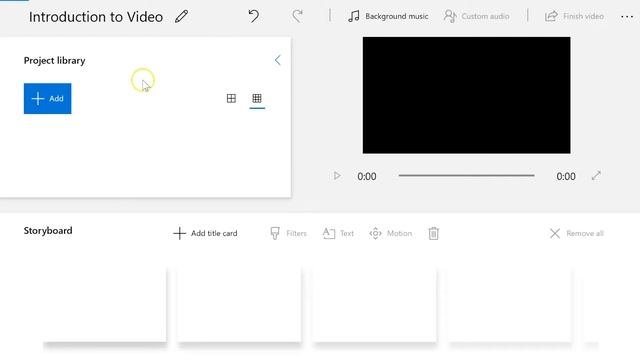
Task: Open Motion effects for clip
Action: [x=390, y=233]
